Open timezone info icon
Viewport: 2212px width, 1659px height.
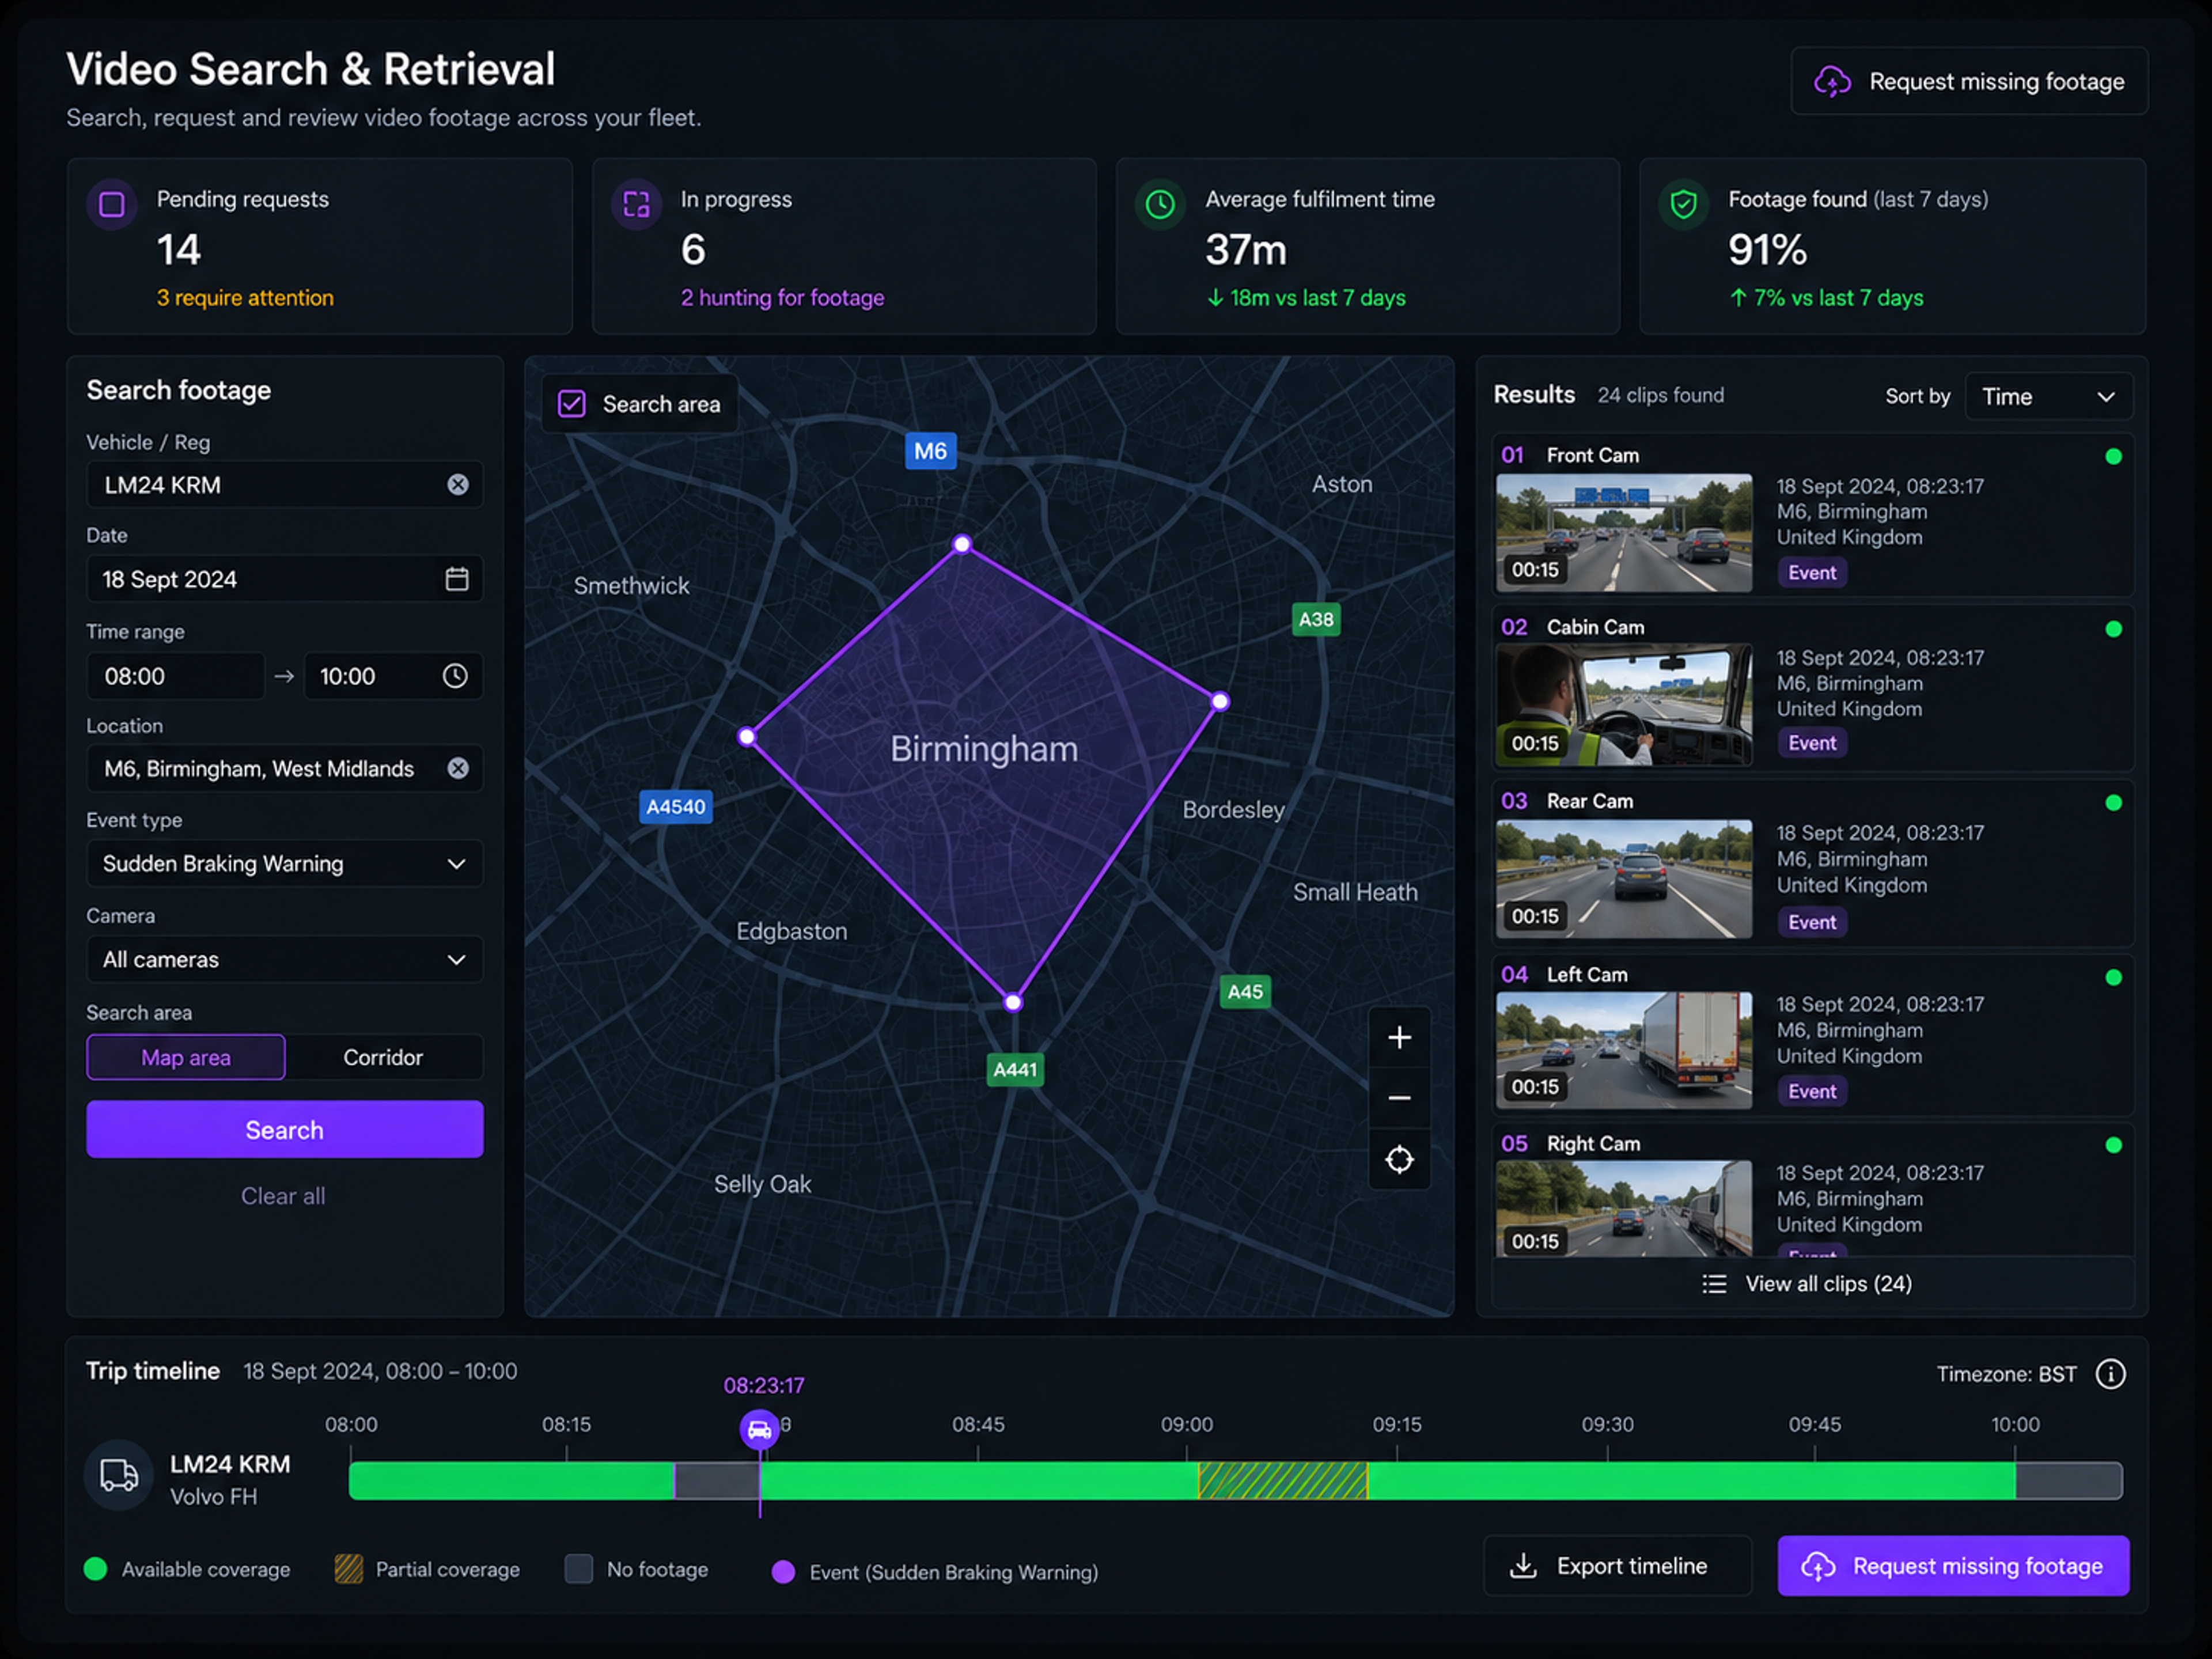2110,1374
